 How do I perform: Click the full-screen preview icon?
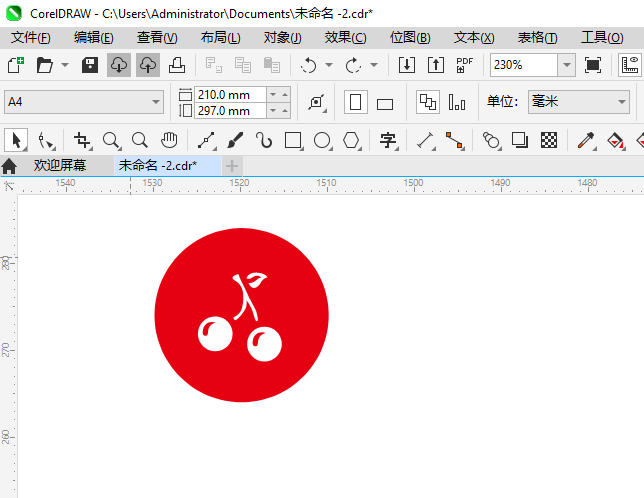pyautogui.click(x=593, y=65)
